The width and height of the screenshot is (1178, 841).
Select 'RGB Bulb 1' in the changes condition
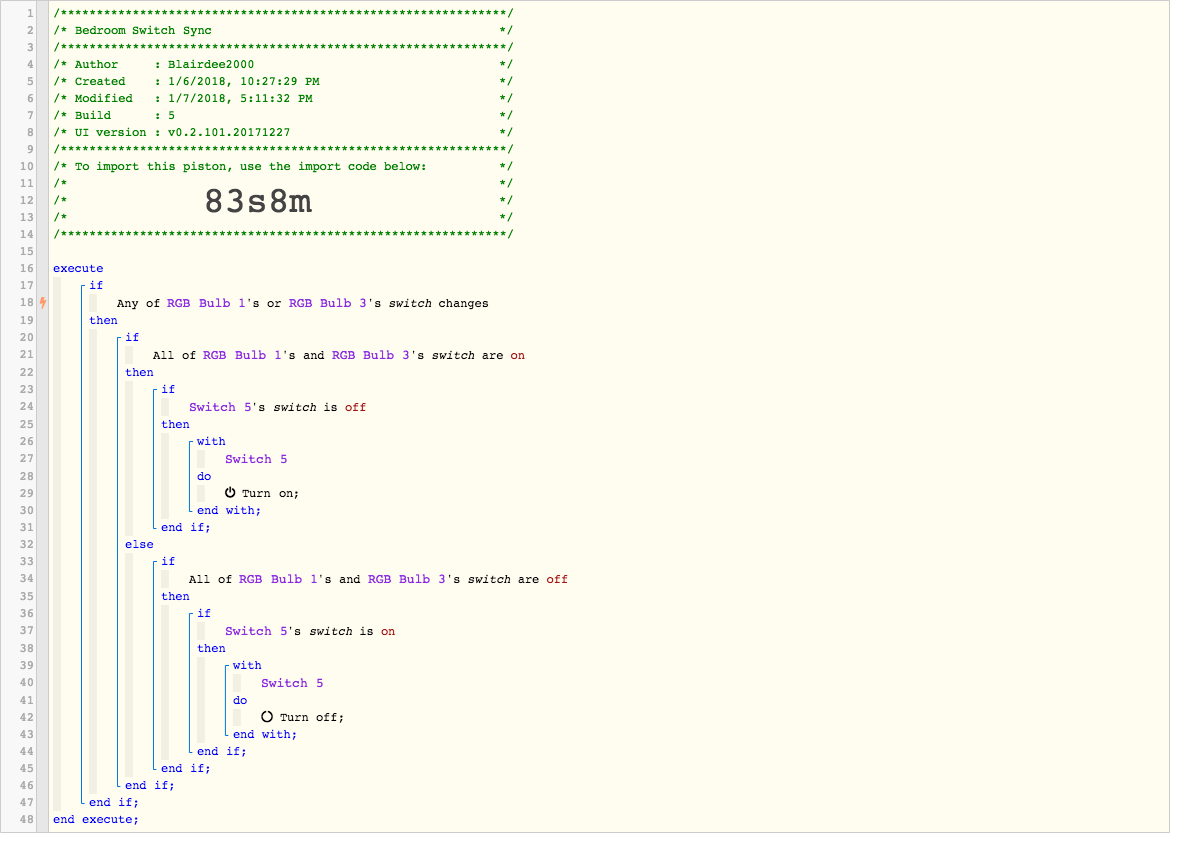(x=207, y=304)
